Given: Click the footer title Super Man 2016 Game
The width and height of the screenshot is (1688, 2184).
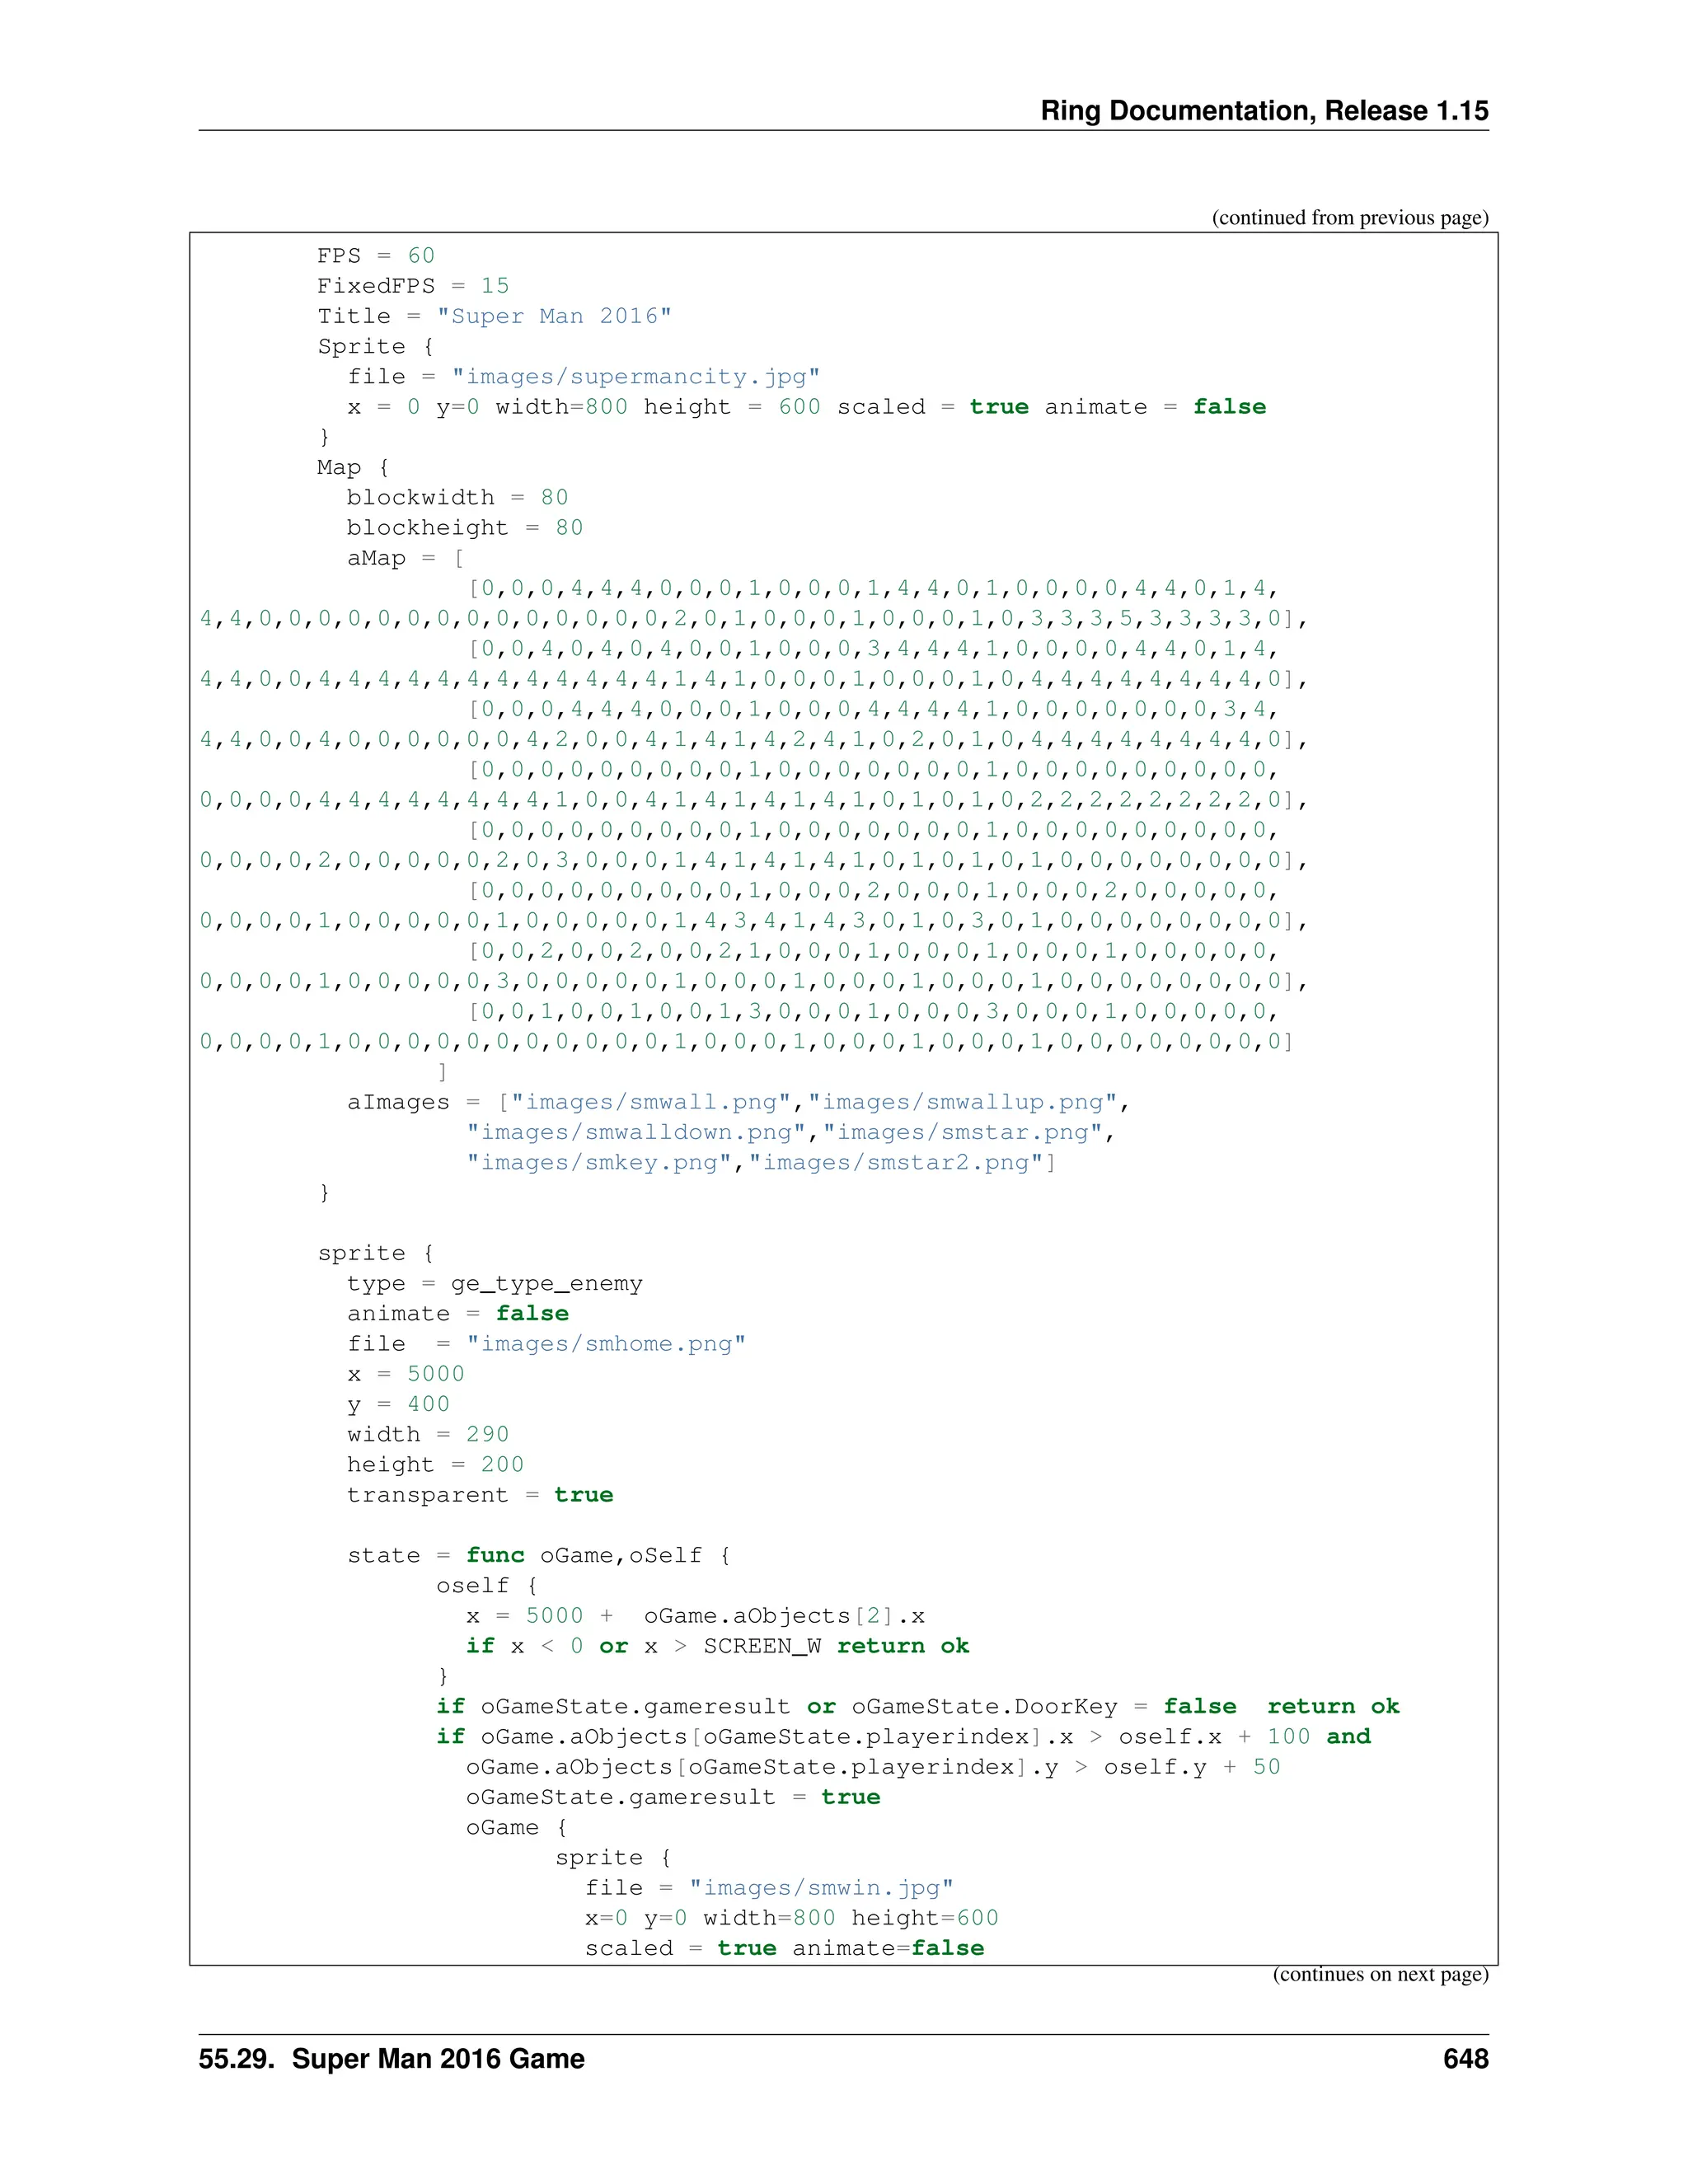Looking at the screenshot, I should tap(437, 2058).
